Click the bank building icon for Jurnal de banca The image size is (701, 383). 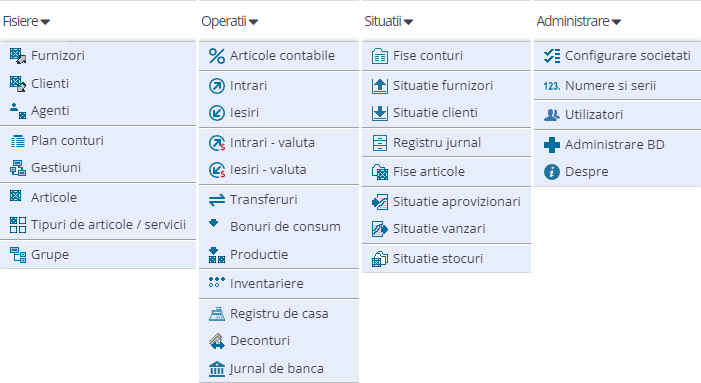pyautogui.click(x=217, y=369)
